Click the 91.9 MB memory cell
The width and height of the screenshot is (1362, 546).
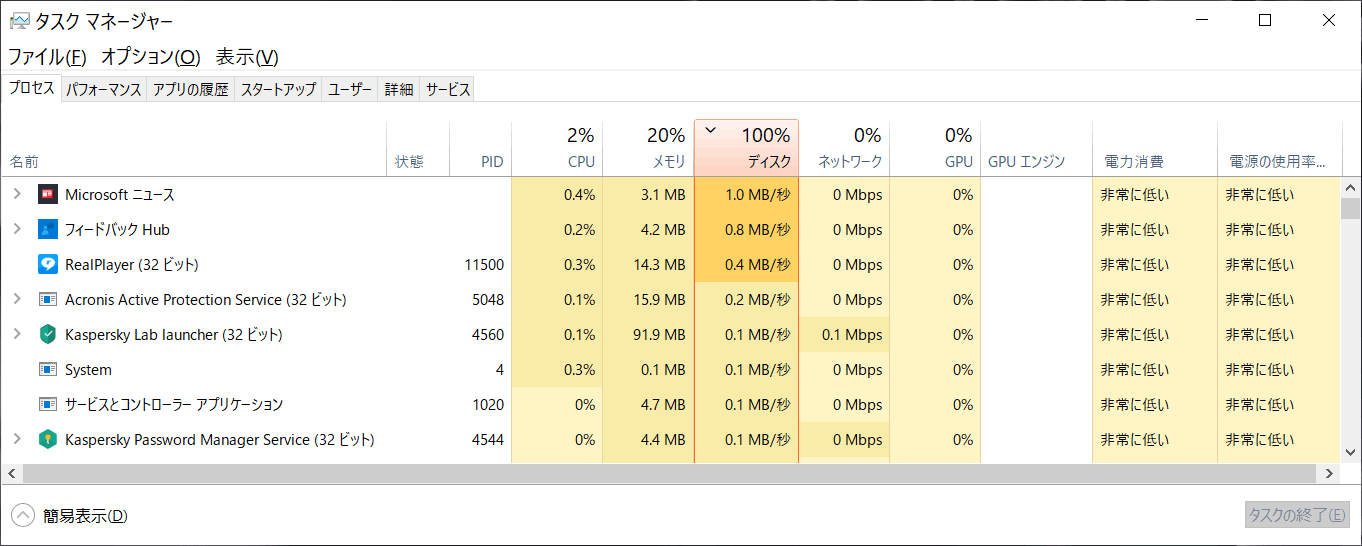click(x=648, y=334)
